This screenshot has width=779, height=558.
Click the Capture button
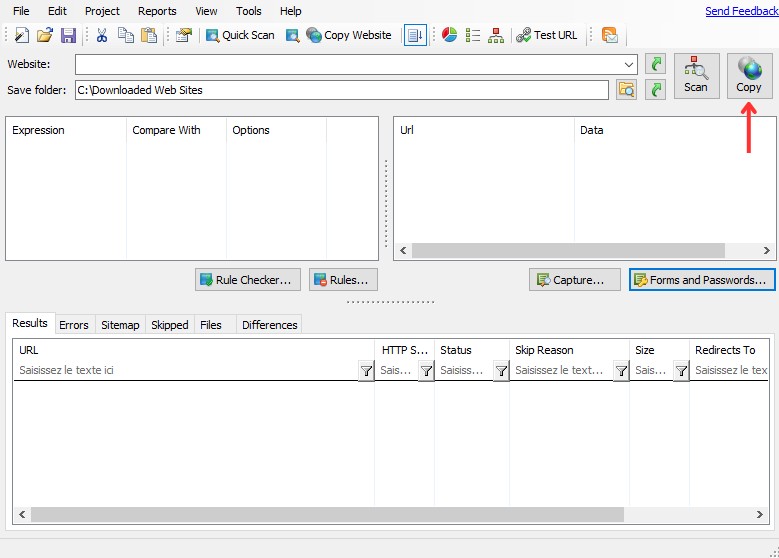[x=575, y=280]
